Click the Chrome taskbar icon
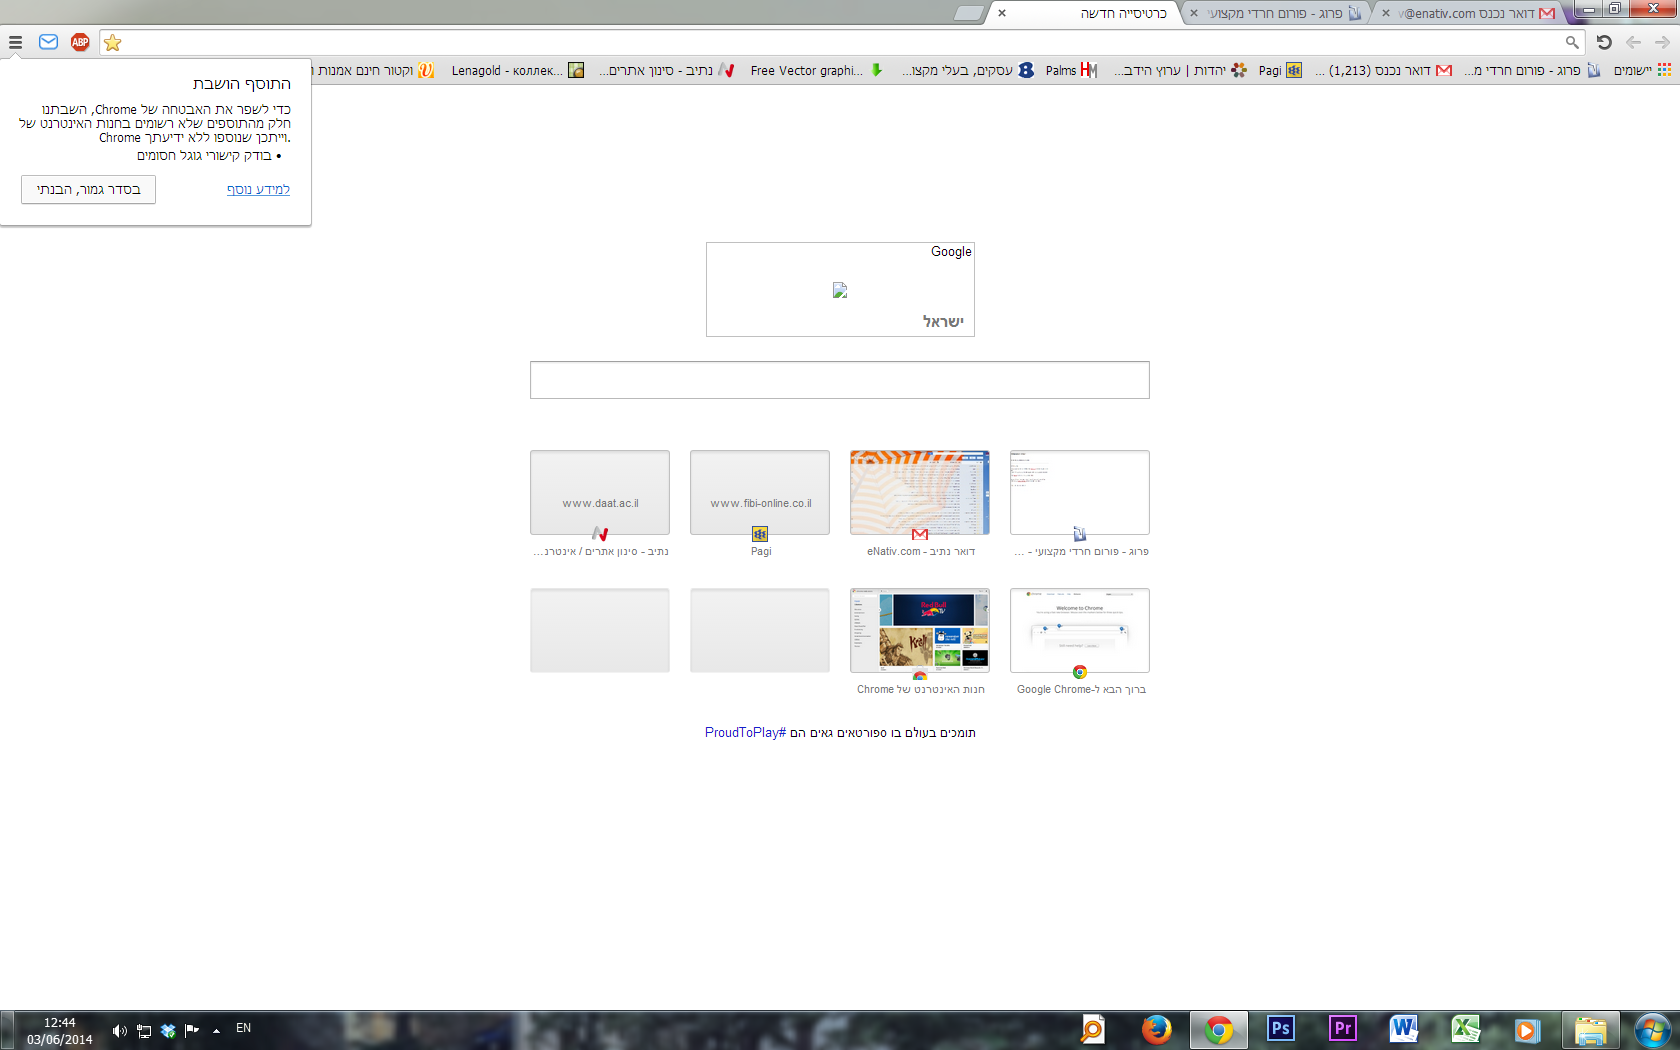Image resolution: width=1680 pixels, height=1050 pixels. coord(1218,1029)
